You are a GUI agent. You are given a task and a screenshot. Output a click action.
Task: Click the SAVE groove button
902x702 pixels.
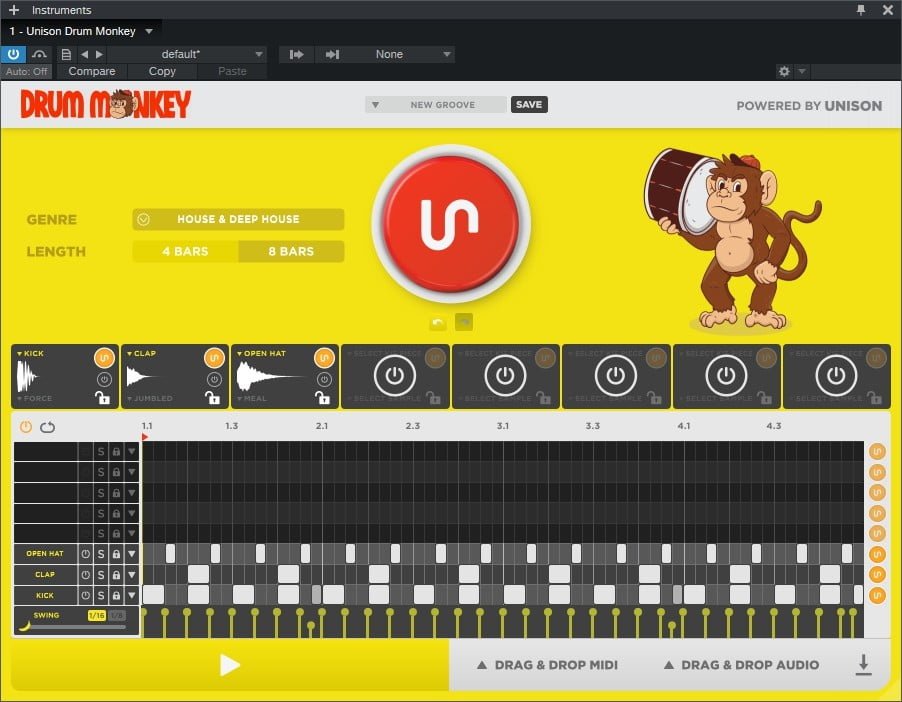[529, 104]
